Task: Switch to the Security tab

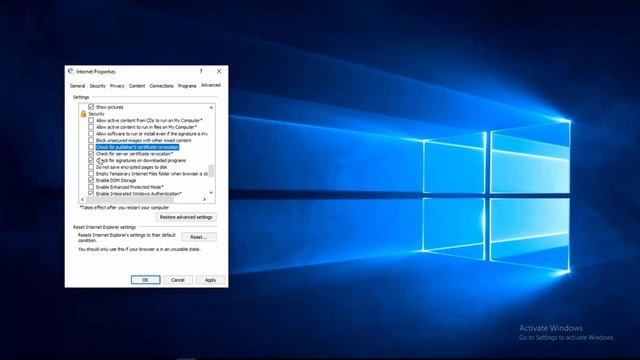Action: coord(98,86)
